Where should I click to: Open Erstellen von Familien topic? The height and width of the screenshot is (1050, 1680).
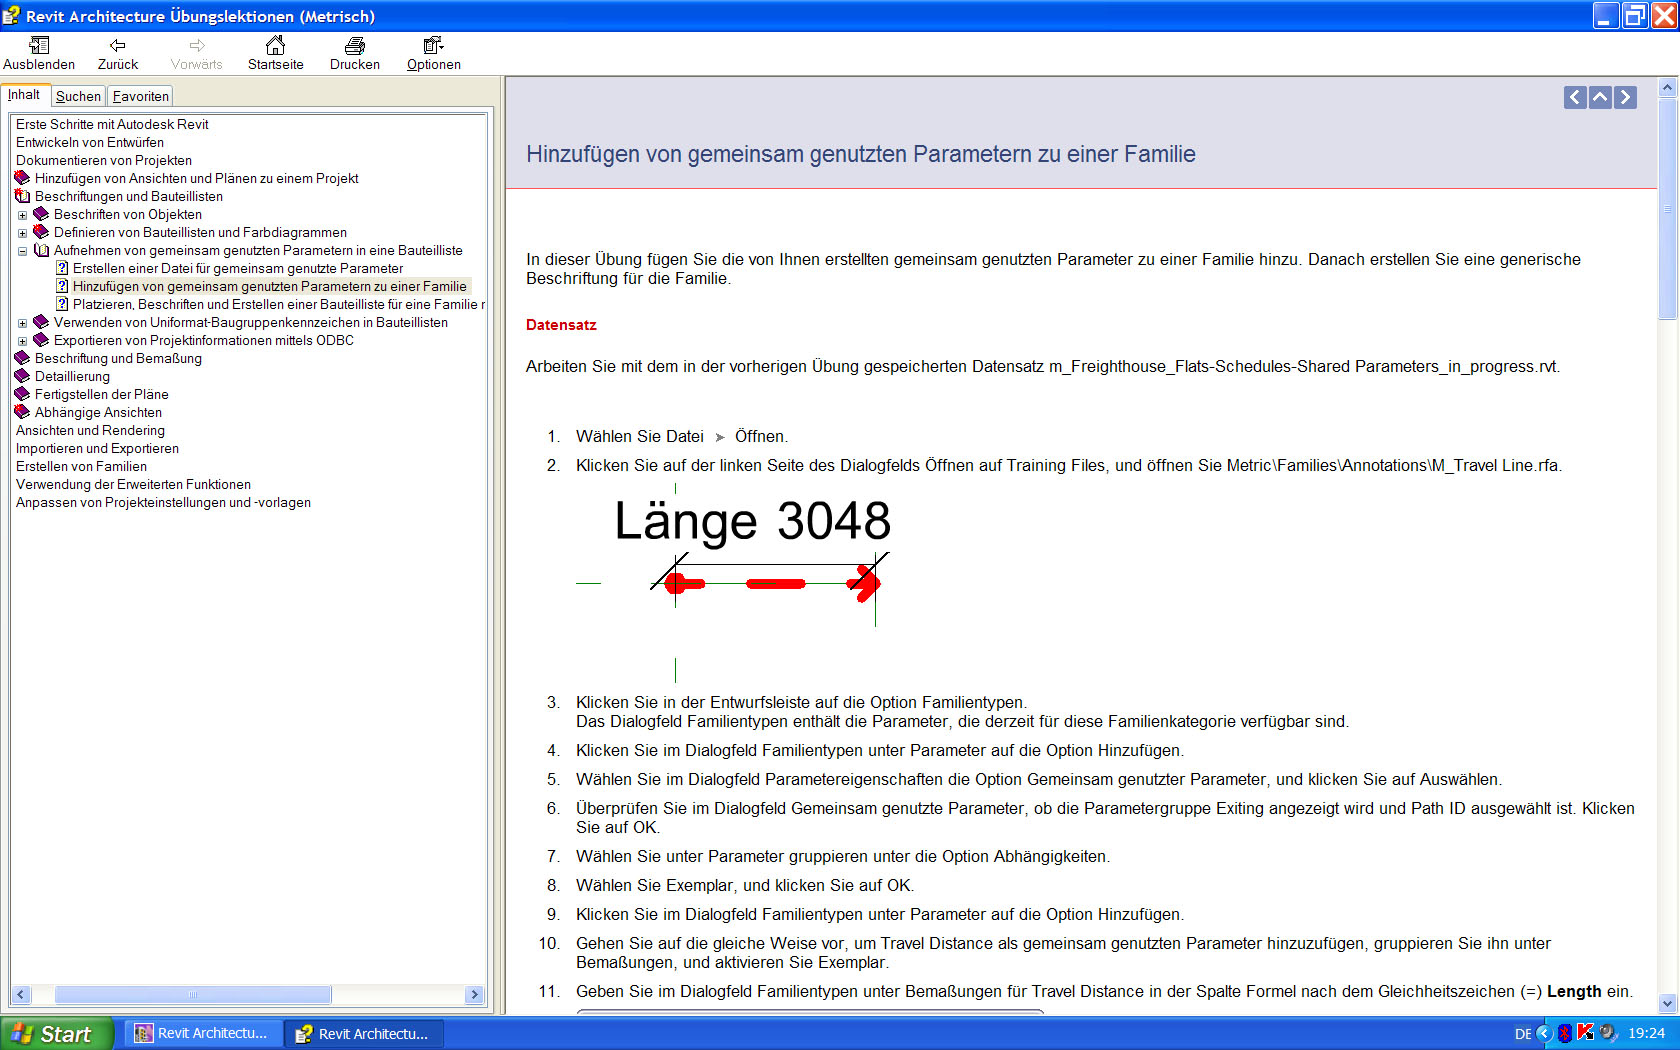(81, 466)
